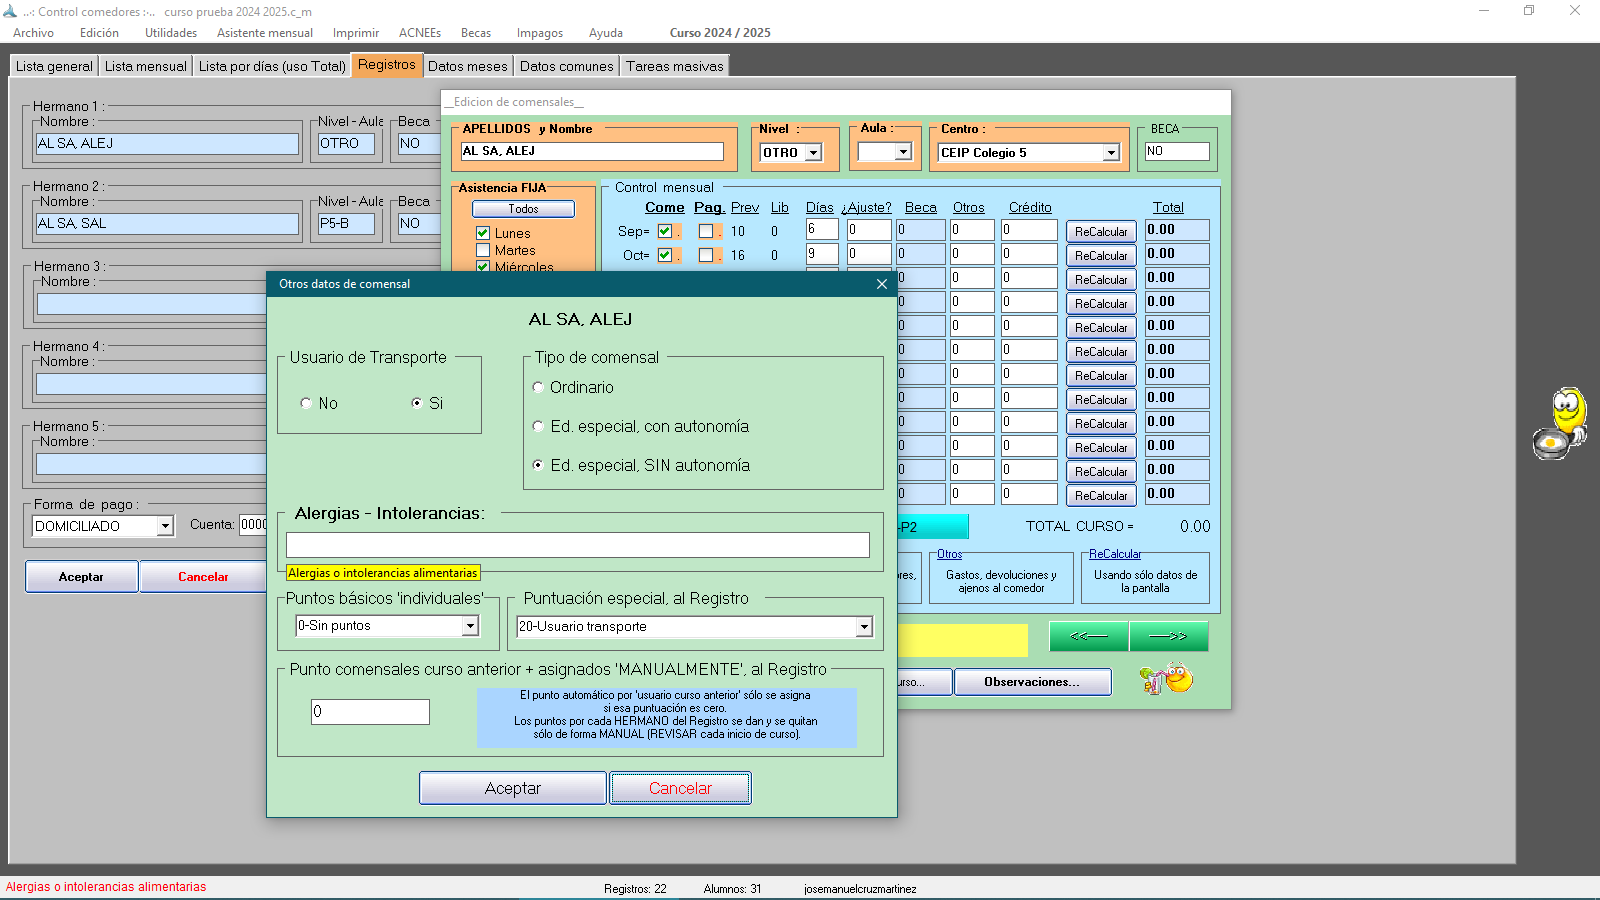Image resolution: width=1600 pixels, height=900 pixels.
Task: Click ReCalcular for Oct row
Action: click(x=1101, y=256)
